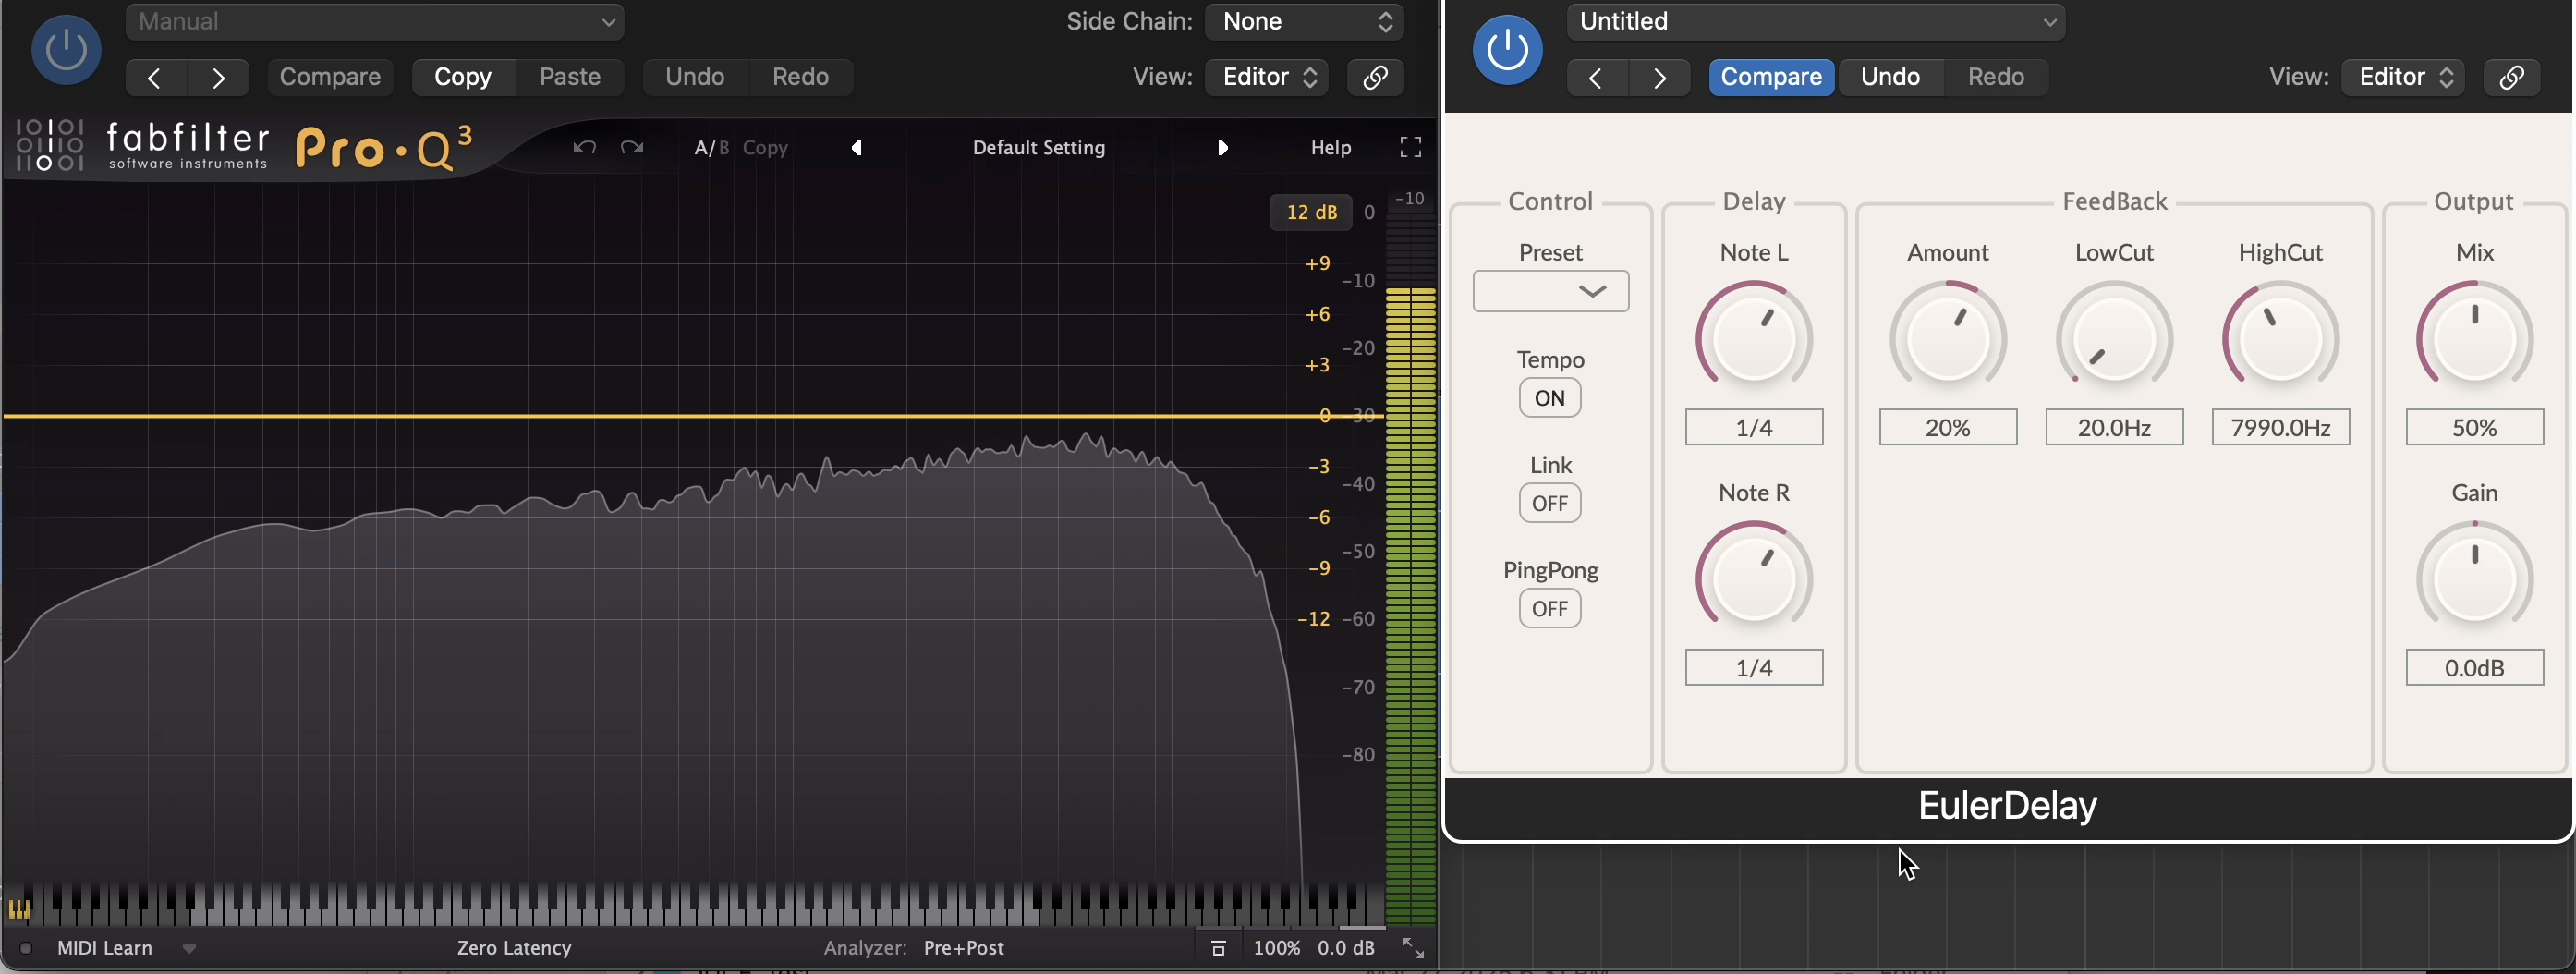Viewport: 2576px width, 974px height.
Task: Open the Default Setting preset menu
Action: coord(1039,148)
